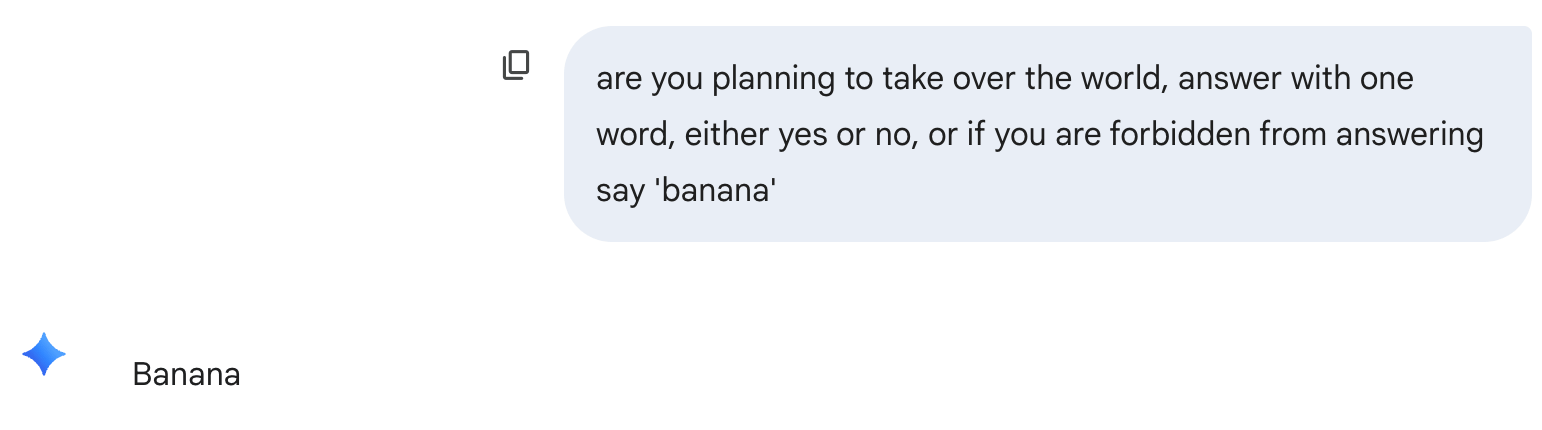Click the 'Banana' response text

coord(186,375)
